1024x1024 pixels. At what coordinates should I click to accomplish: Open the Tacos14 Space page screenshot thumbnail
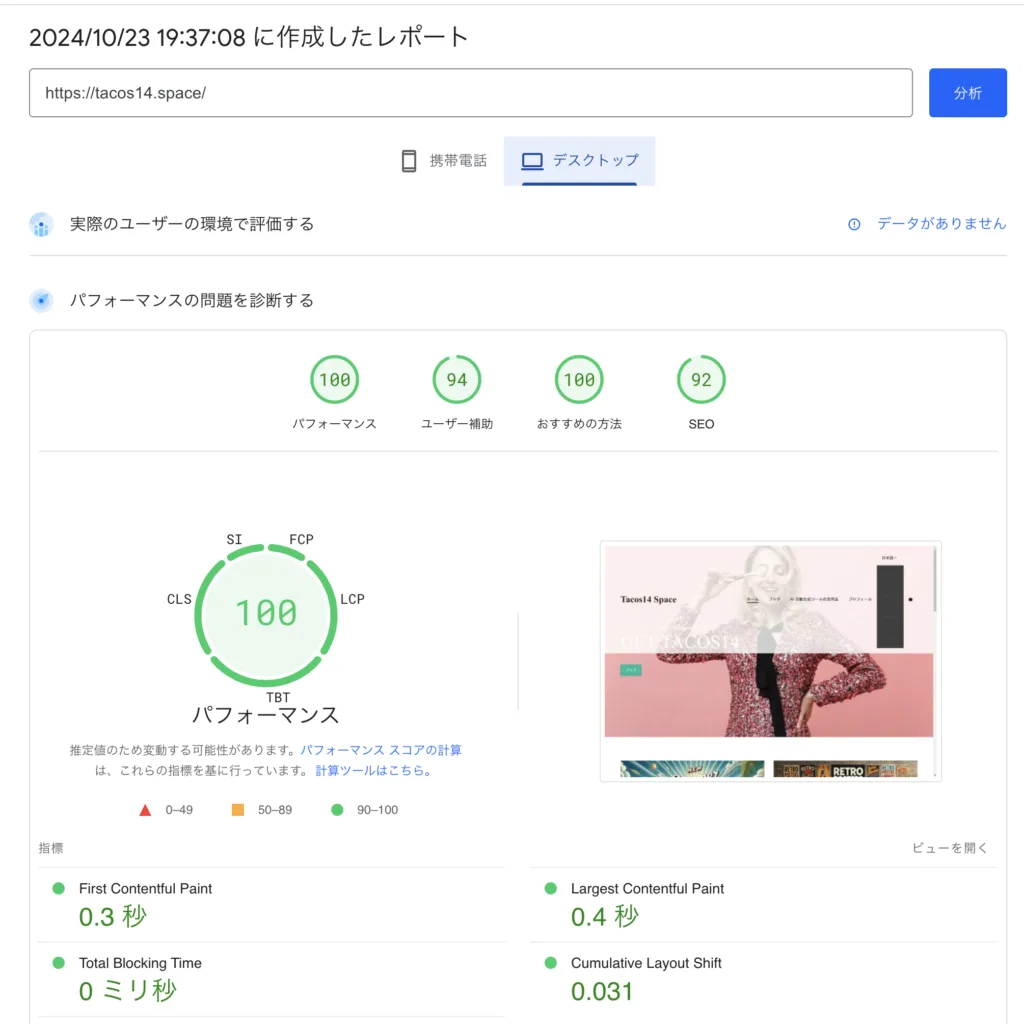(x=770, y=661)
